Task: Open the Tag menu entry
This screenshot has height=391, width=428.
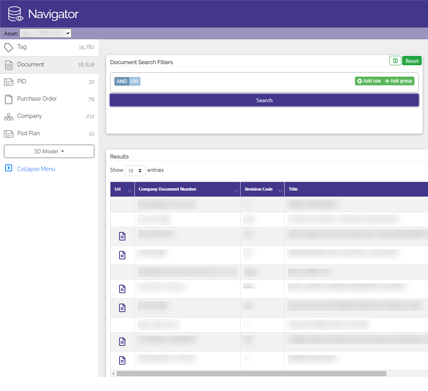Action: tap(49, 47)
